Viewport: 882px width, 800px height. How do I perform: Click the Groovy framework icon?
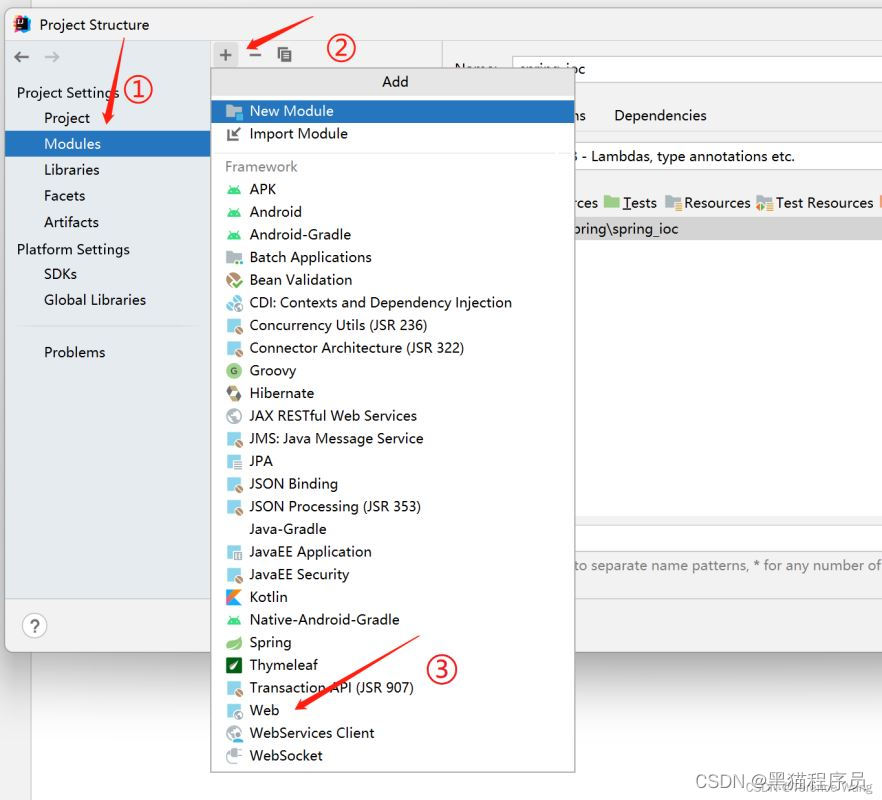coord(234,371)
